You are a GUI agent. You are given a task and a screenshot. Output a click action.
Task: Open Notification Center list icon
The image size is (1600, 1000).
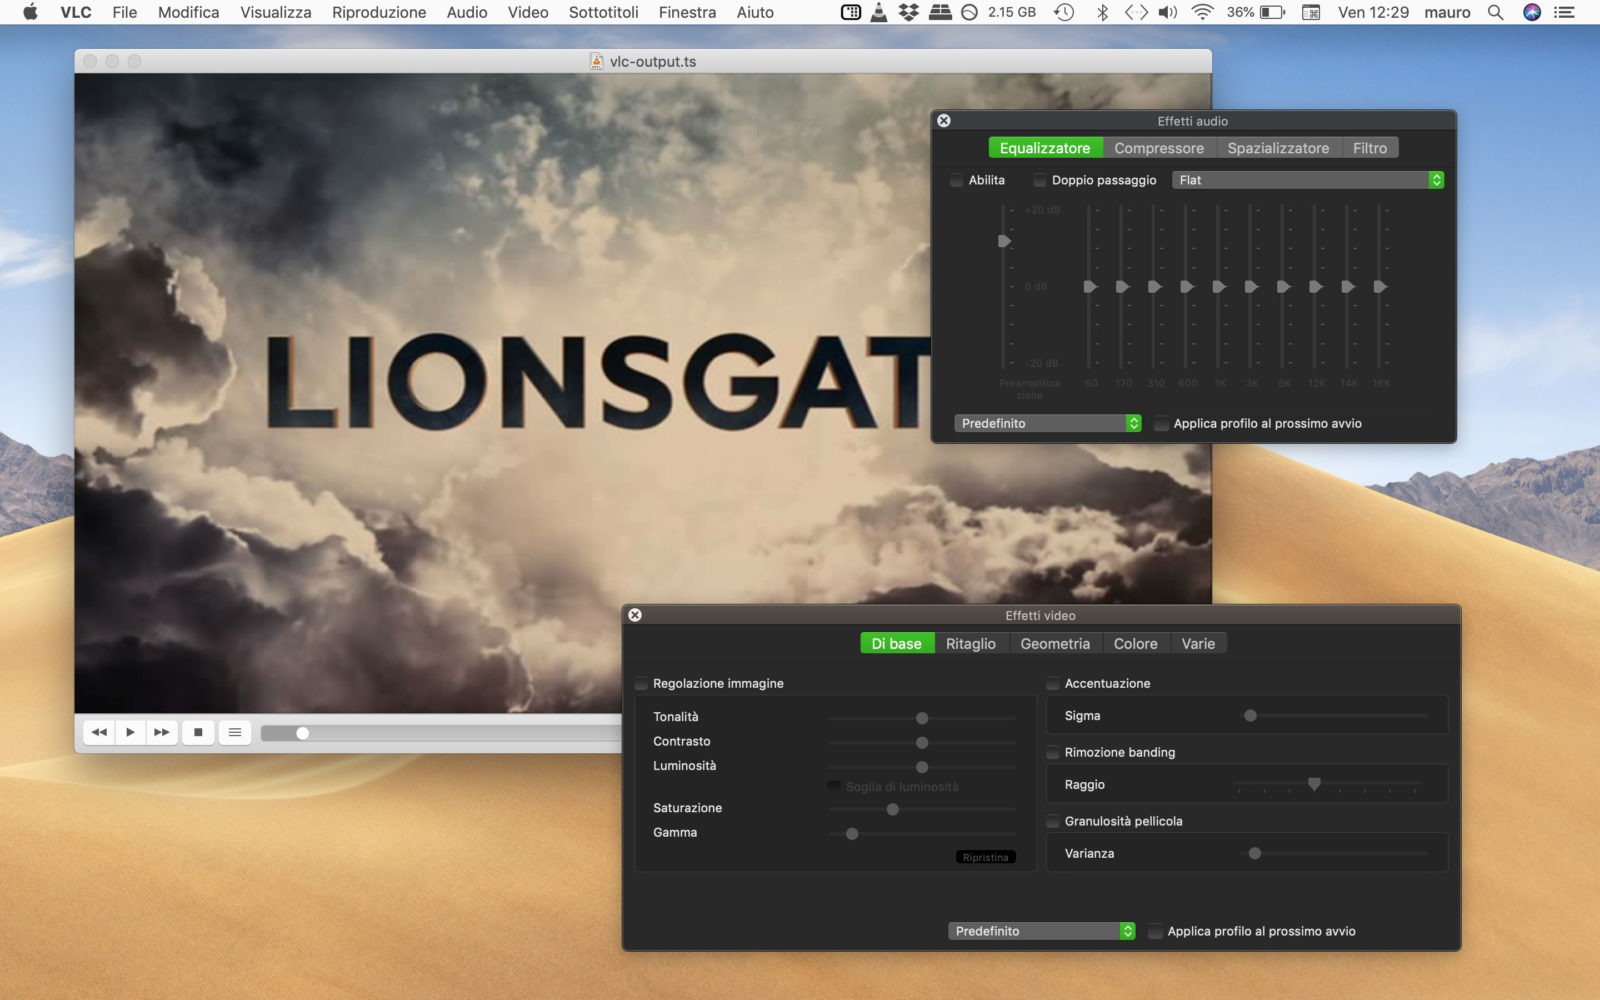[1565, 12]
